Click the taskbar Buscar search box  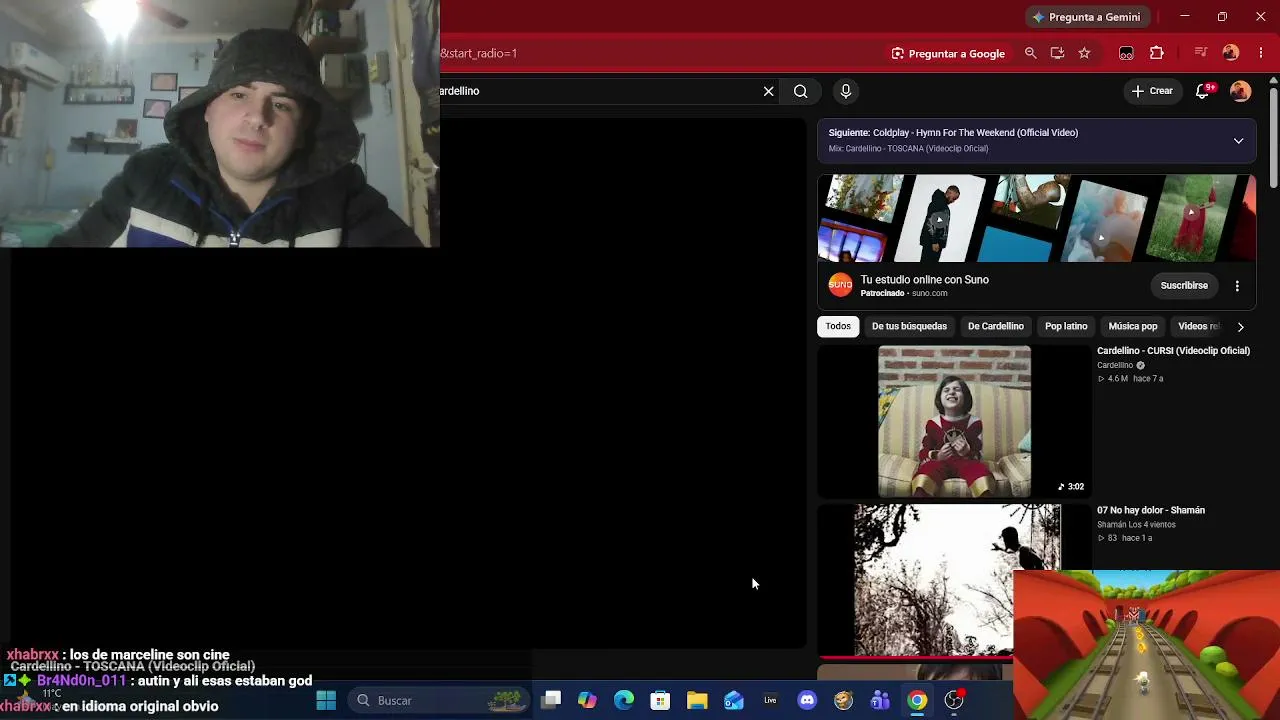click(x=438, y=700)
